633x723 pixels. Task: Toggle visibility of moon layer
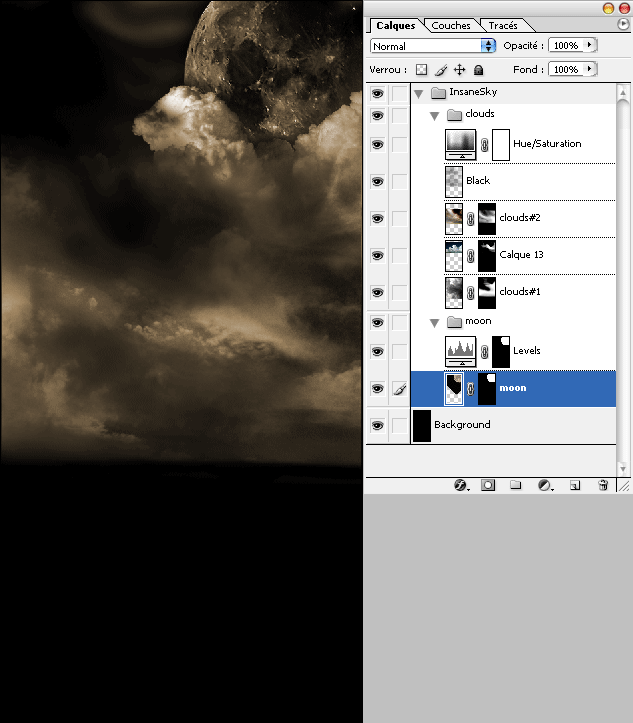[378, 389]
